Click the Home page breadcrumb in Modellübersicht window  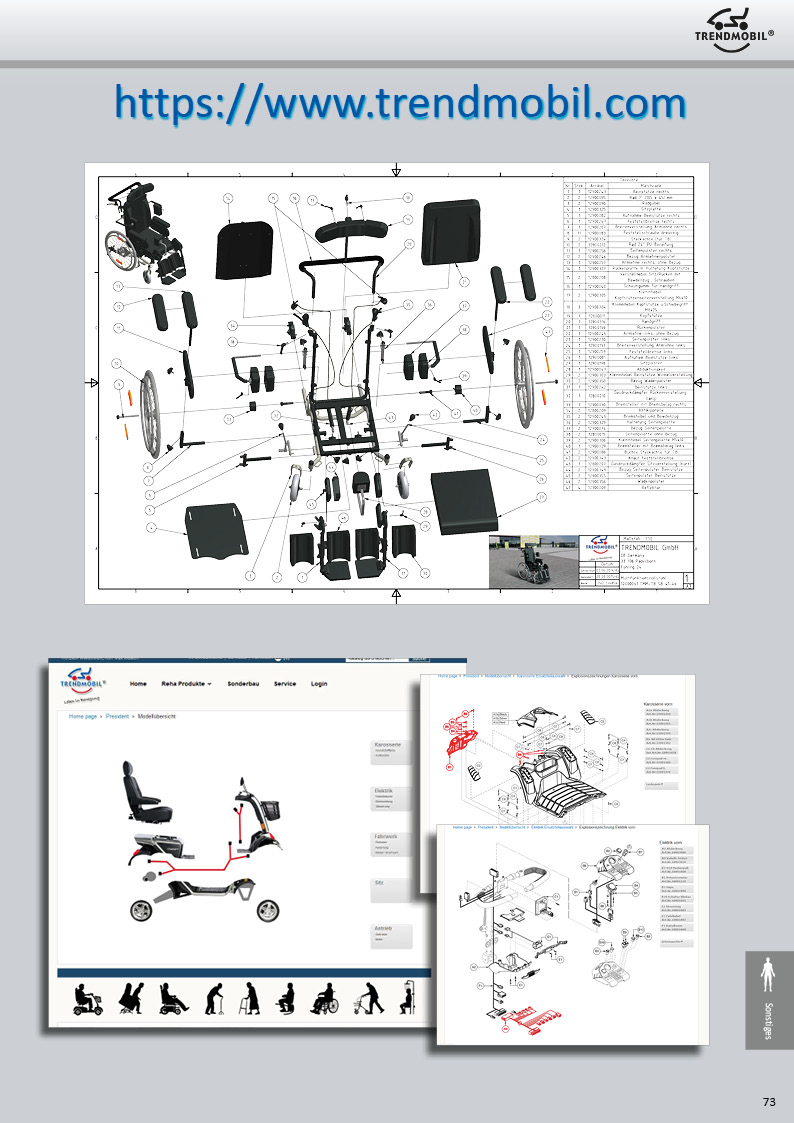coord(83,716)
